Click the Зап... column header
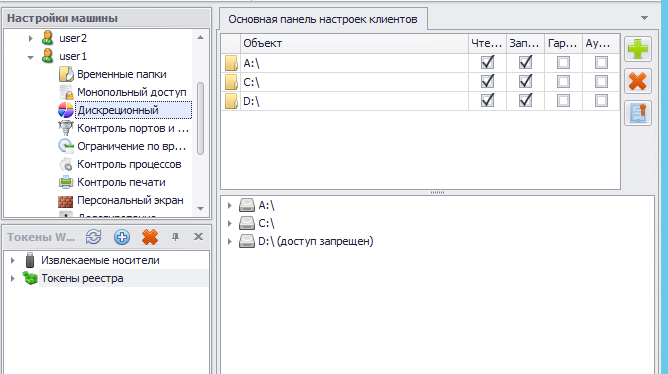This screenshot has width=668, height=374. point(525,43)
